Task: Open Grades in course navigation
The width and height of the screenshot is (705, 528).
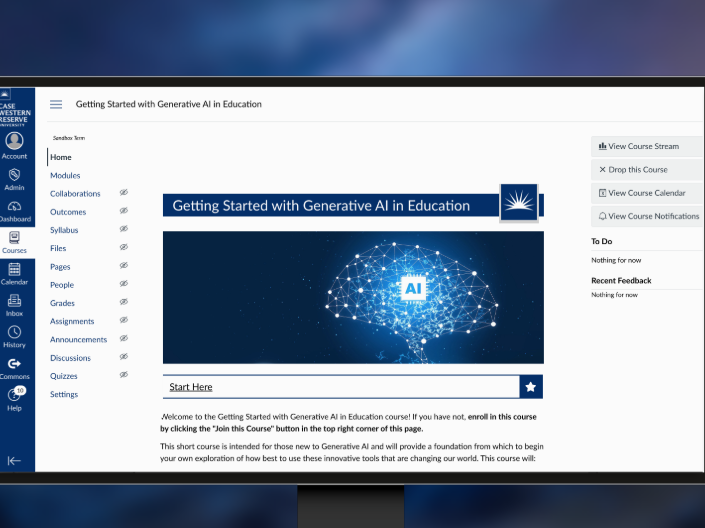Action: 62,303
